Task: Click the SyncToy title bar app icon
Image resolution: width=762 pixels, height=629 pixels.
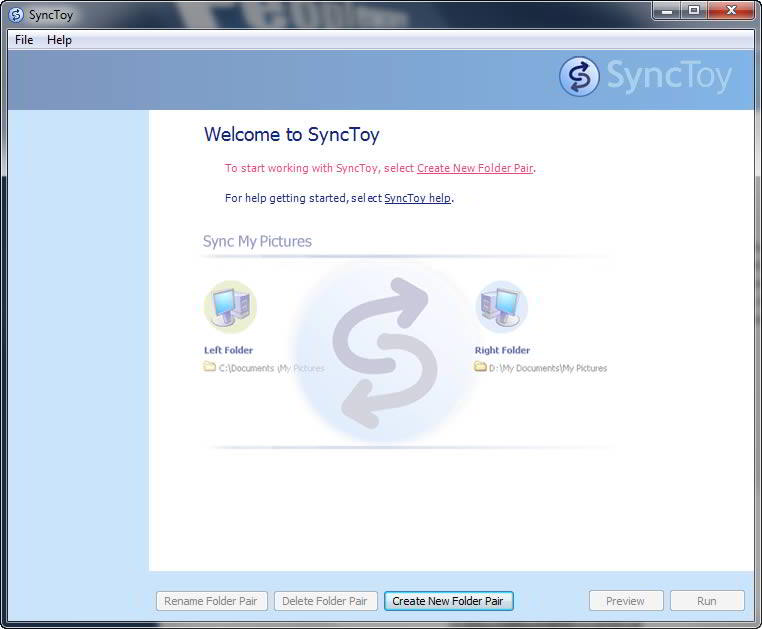Action: tap(16, 15)
